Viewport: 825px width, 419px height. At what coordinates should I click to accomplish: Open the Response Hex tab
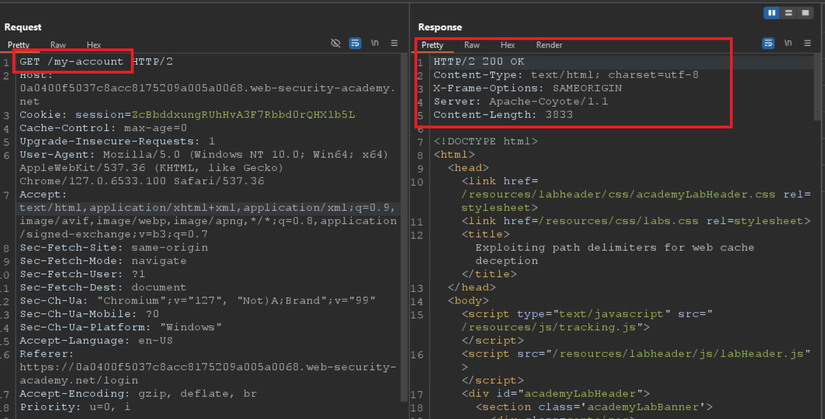click(508, 45)
